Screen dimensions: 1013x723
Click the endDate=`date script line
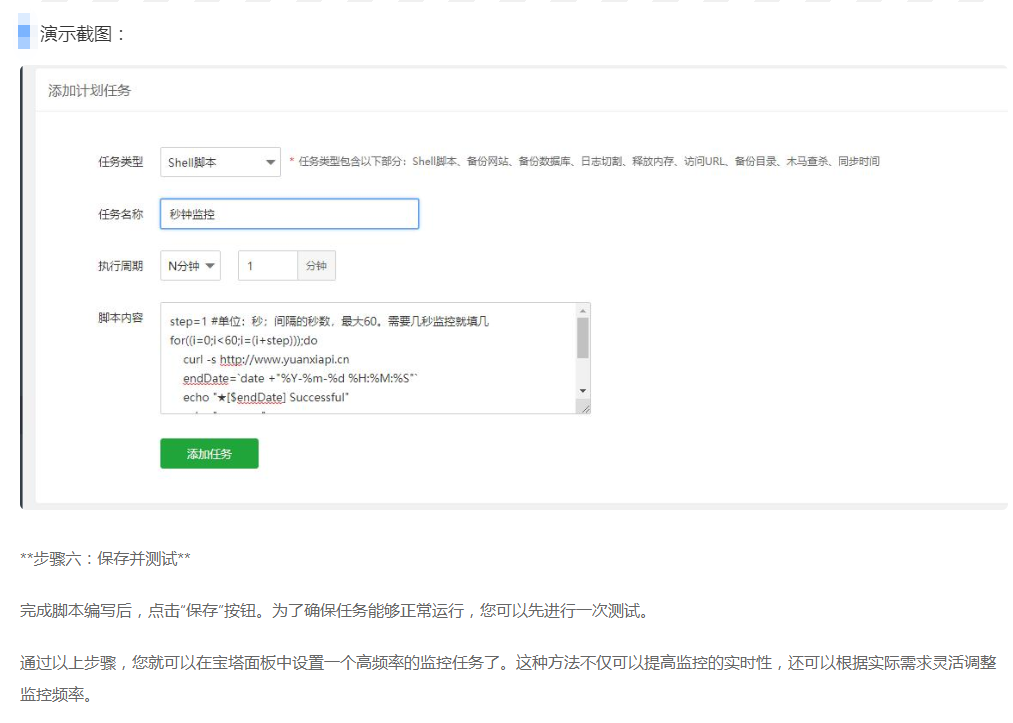click(300, 378)
